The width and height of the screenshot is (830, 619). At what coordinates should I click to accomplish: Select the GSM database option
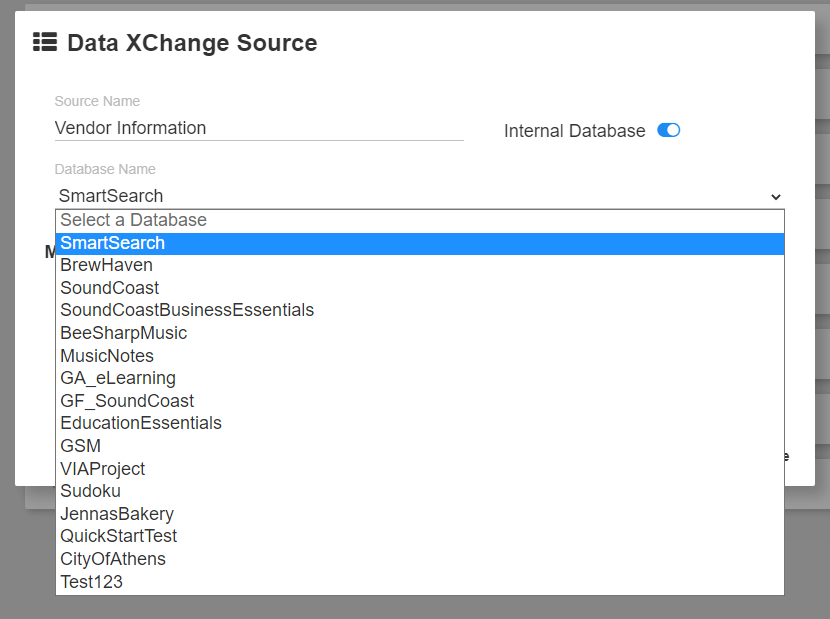point(80,446)
